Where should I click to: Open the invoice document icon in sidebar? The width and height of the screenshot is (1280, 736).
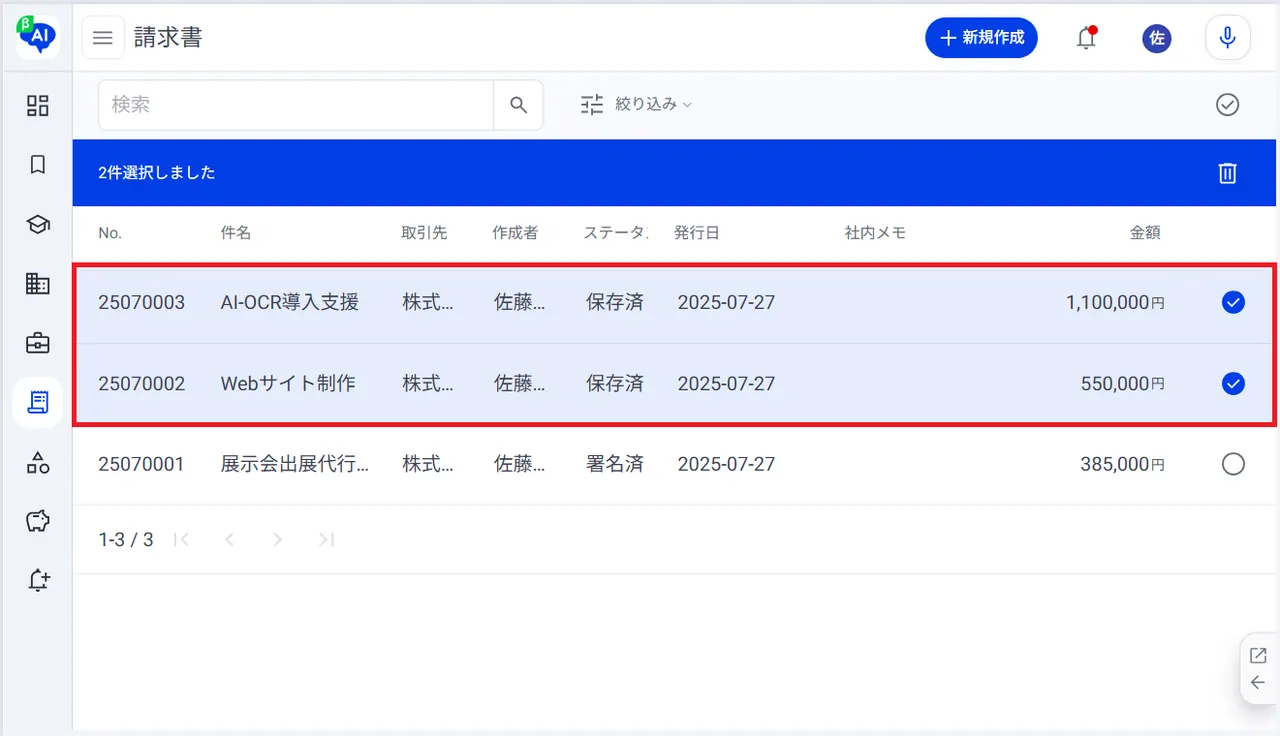(x=38, y=402)
